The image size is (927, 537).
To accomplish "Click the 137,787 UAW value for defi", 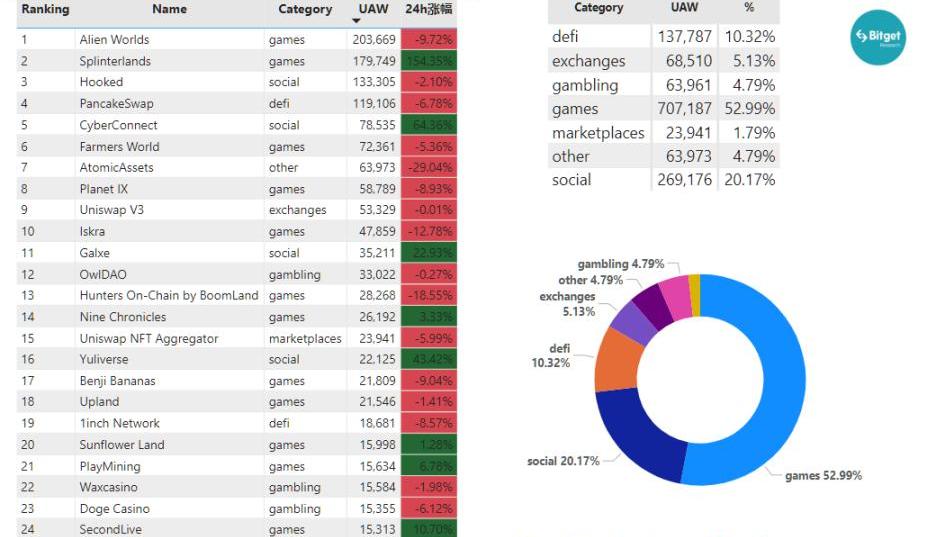I will click(685, 37).
